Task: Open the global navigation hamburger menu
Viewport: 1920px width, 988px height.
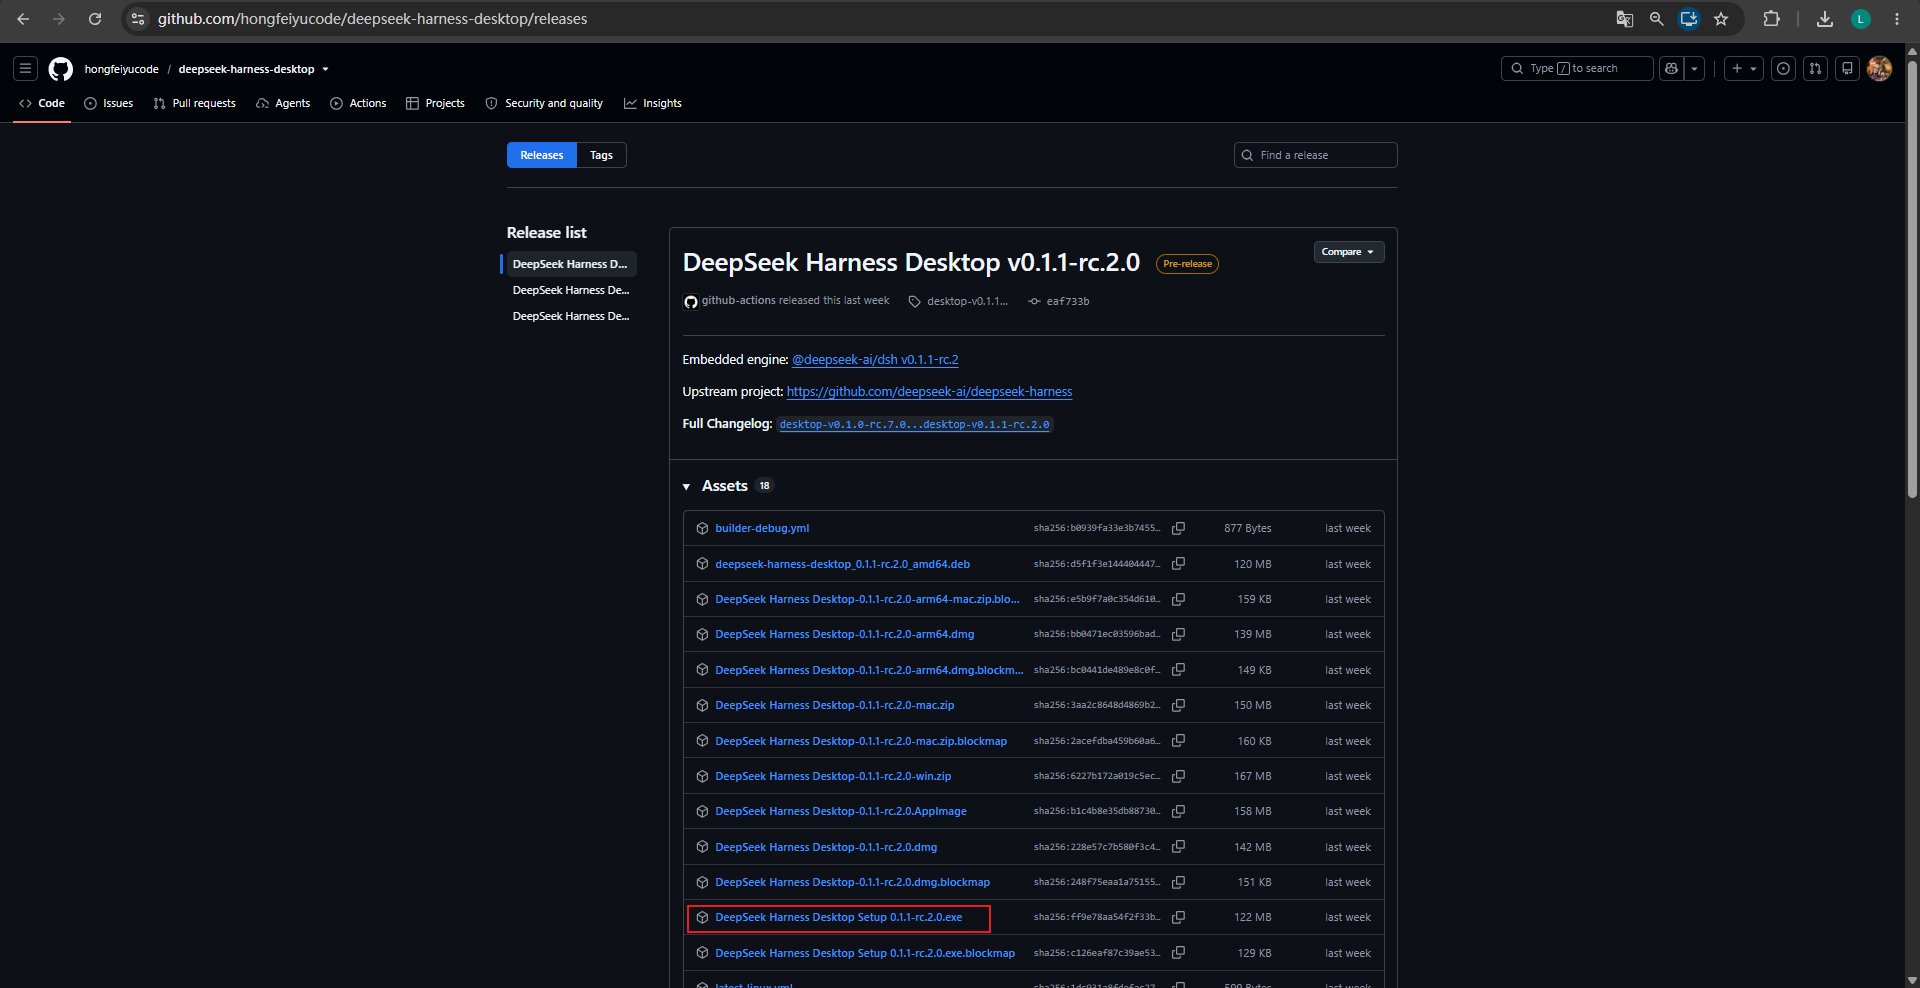Action: click(26, 69)
